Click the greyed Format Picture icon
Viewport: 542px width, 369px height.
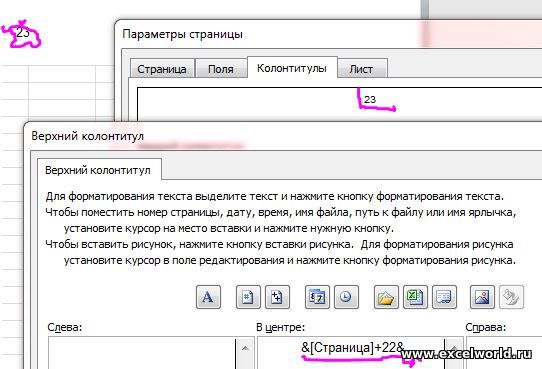point(512,297)
